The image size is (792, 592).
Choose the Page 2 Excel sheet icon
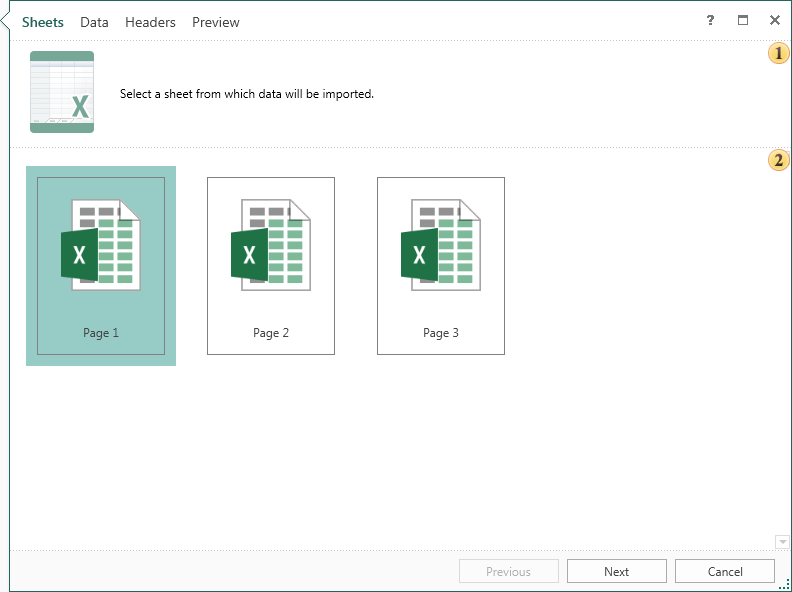(270, 246)
